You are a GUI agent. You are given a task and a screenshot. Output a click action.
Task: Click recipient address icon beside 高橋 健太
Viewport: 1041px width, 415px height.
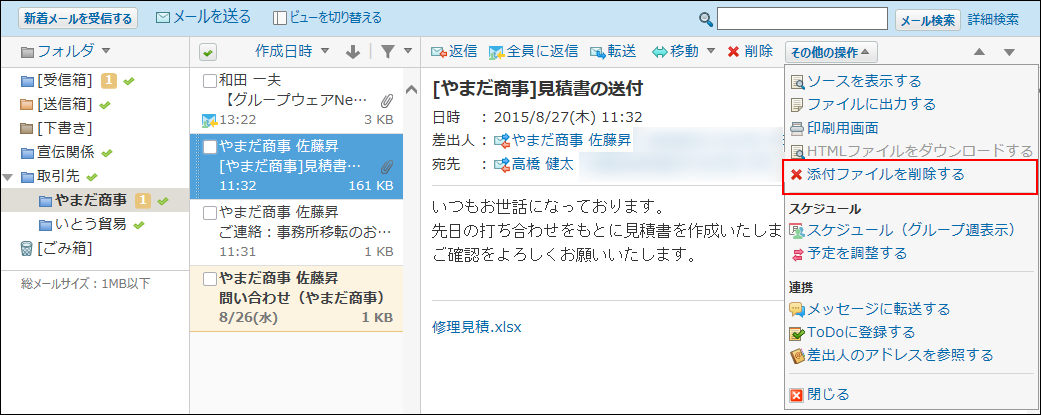pyautogui.click(x=502, y=164)
